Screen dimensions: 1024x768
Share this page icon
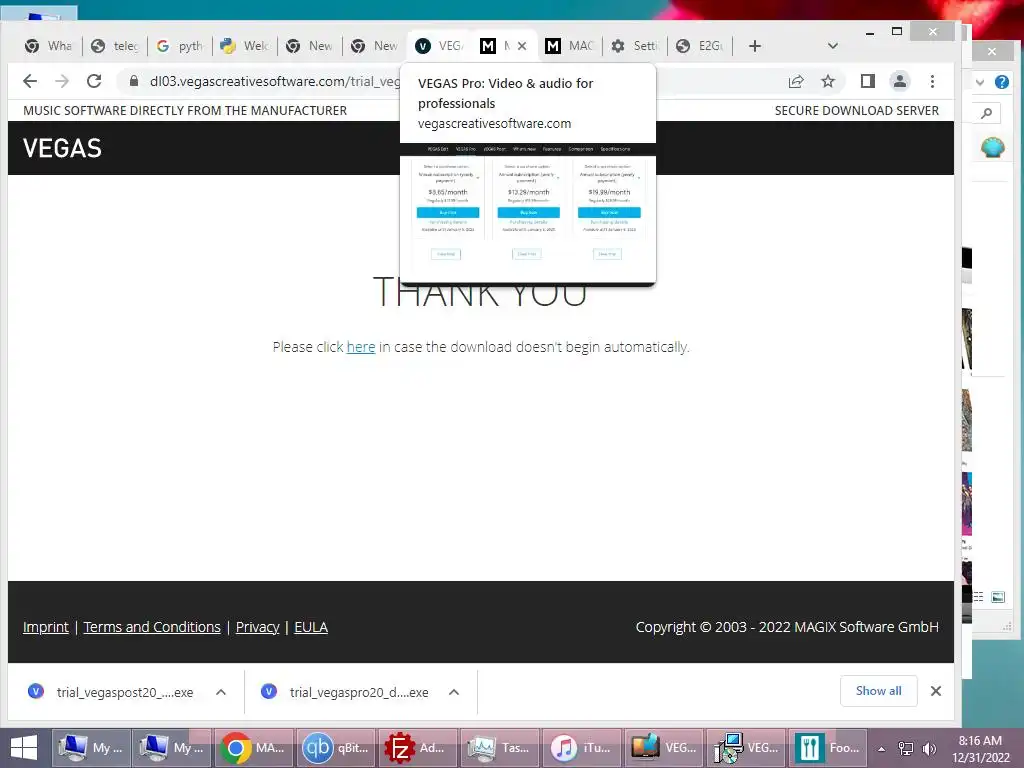pyautogui.click(x=795, y=81)
